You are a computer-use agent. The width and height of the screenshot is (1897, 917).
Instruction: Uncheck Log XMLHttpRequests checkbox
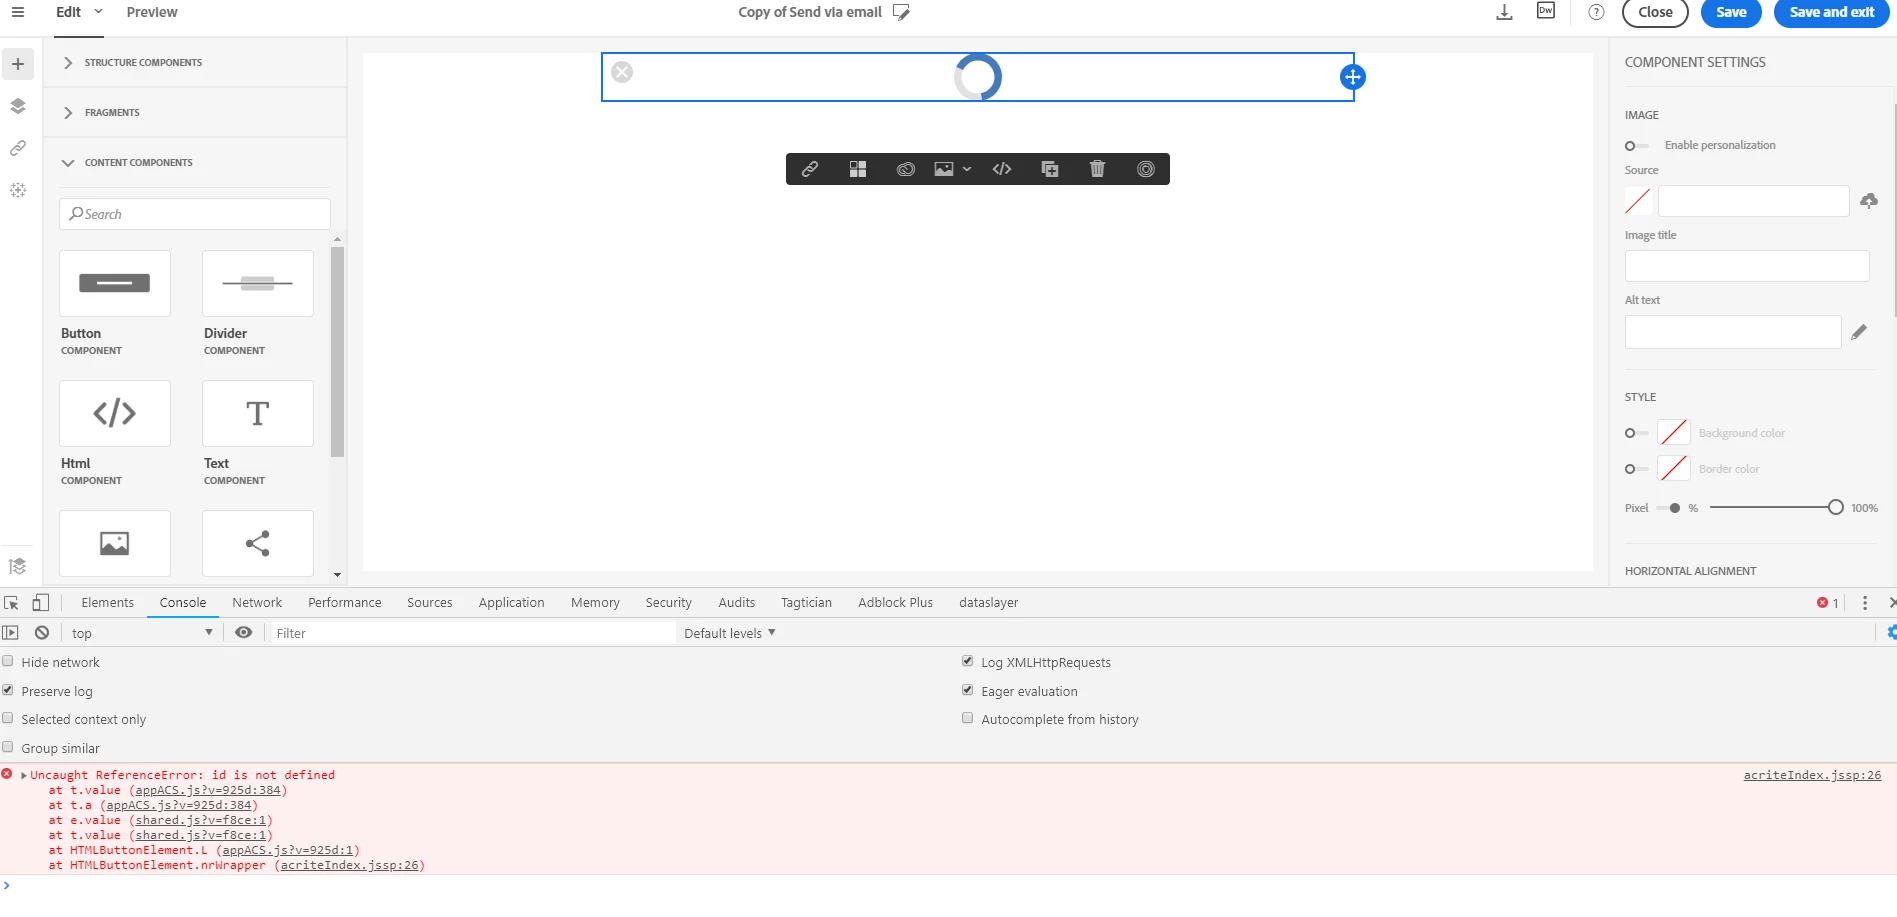coord(968,661)
